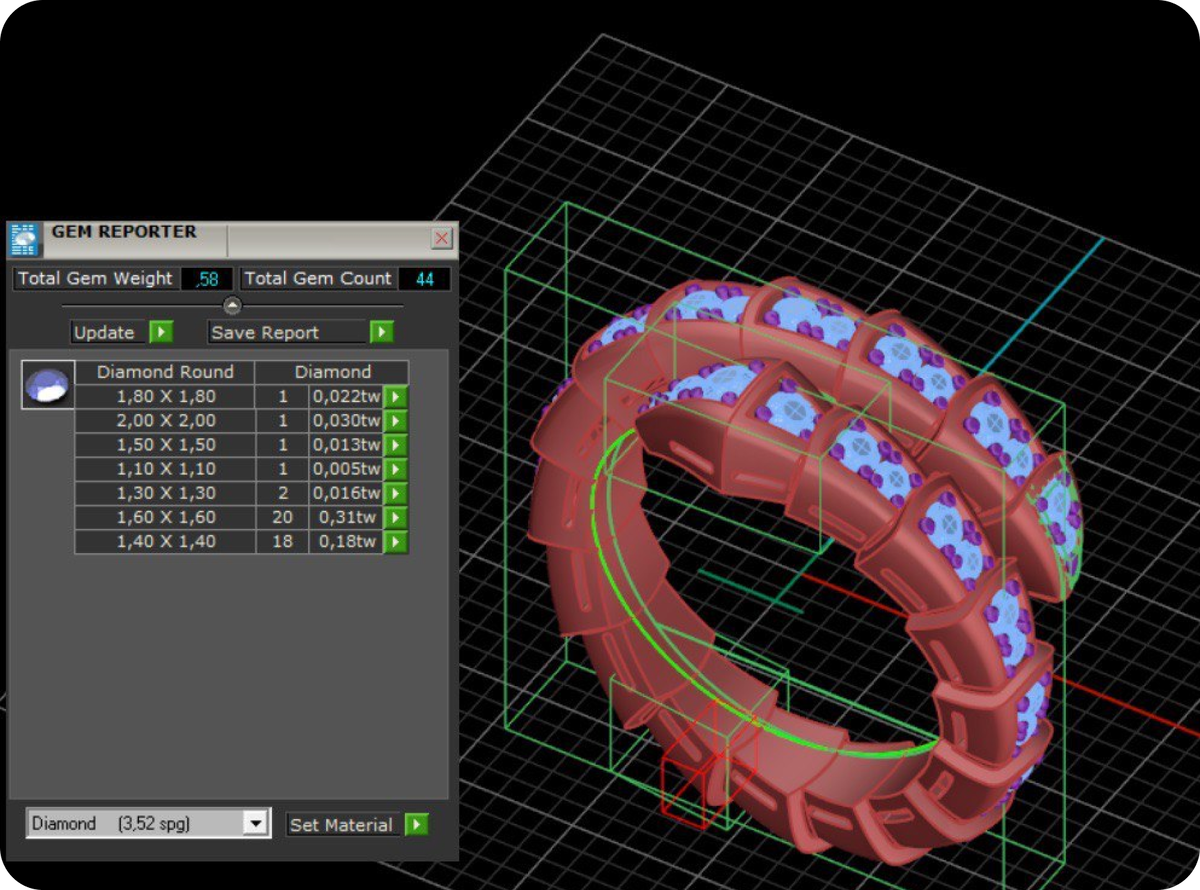Click the Update button
The width and height of the screenshot is (1200, 890).
click(110, 332)
